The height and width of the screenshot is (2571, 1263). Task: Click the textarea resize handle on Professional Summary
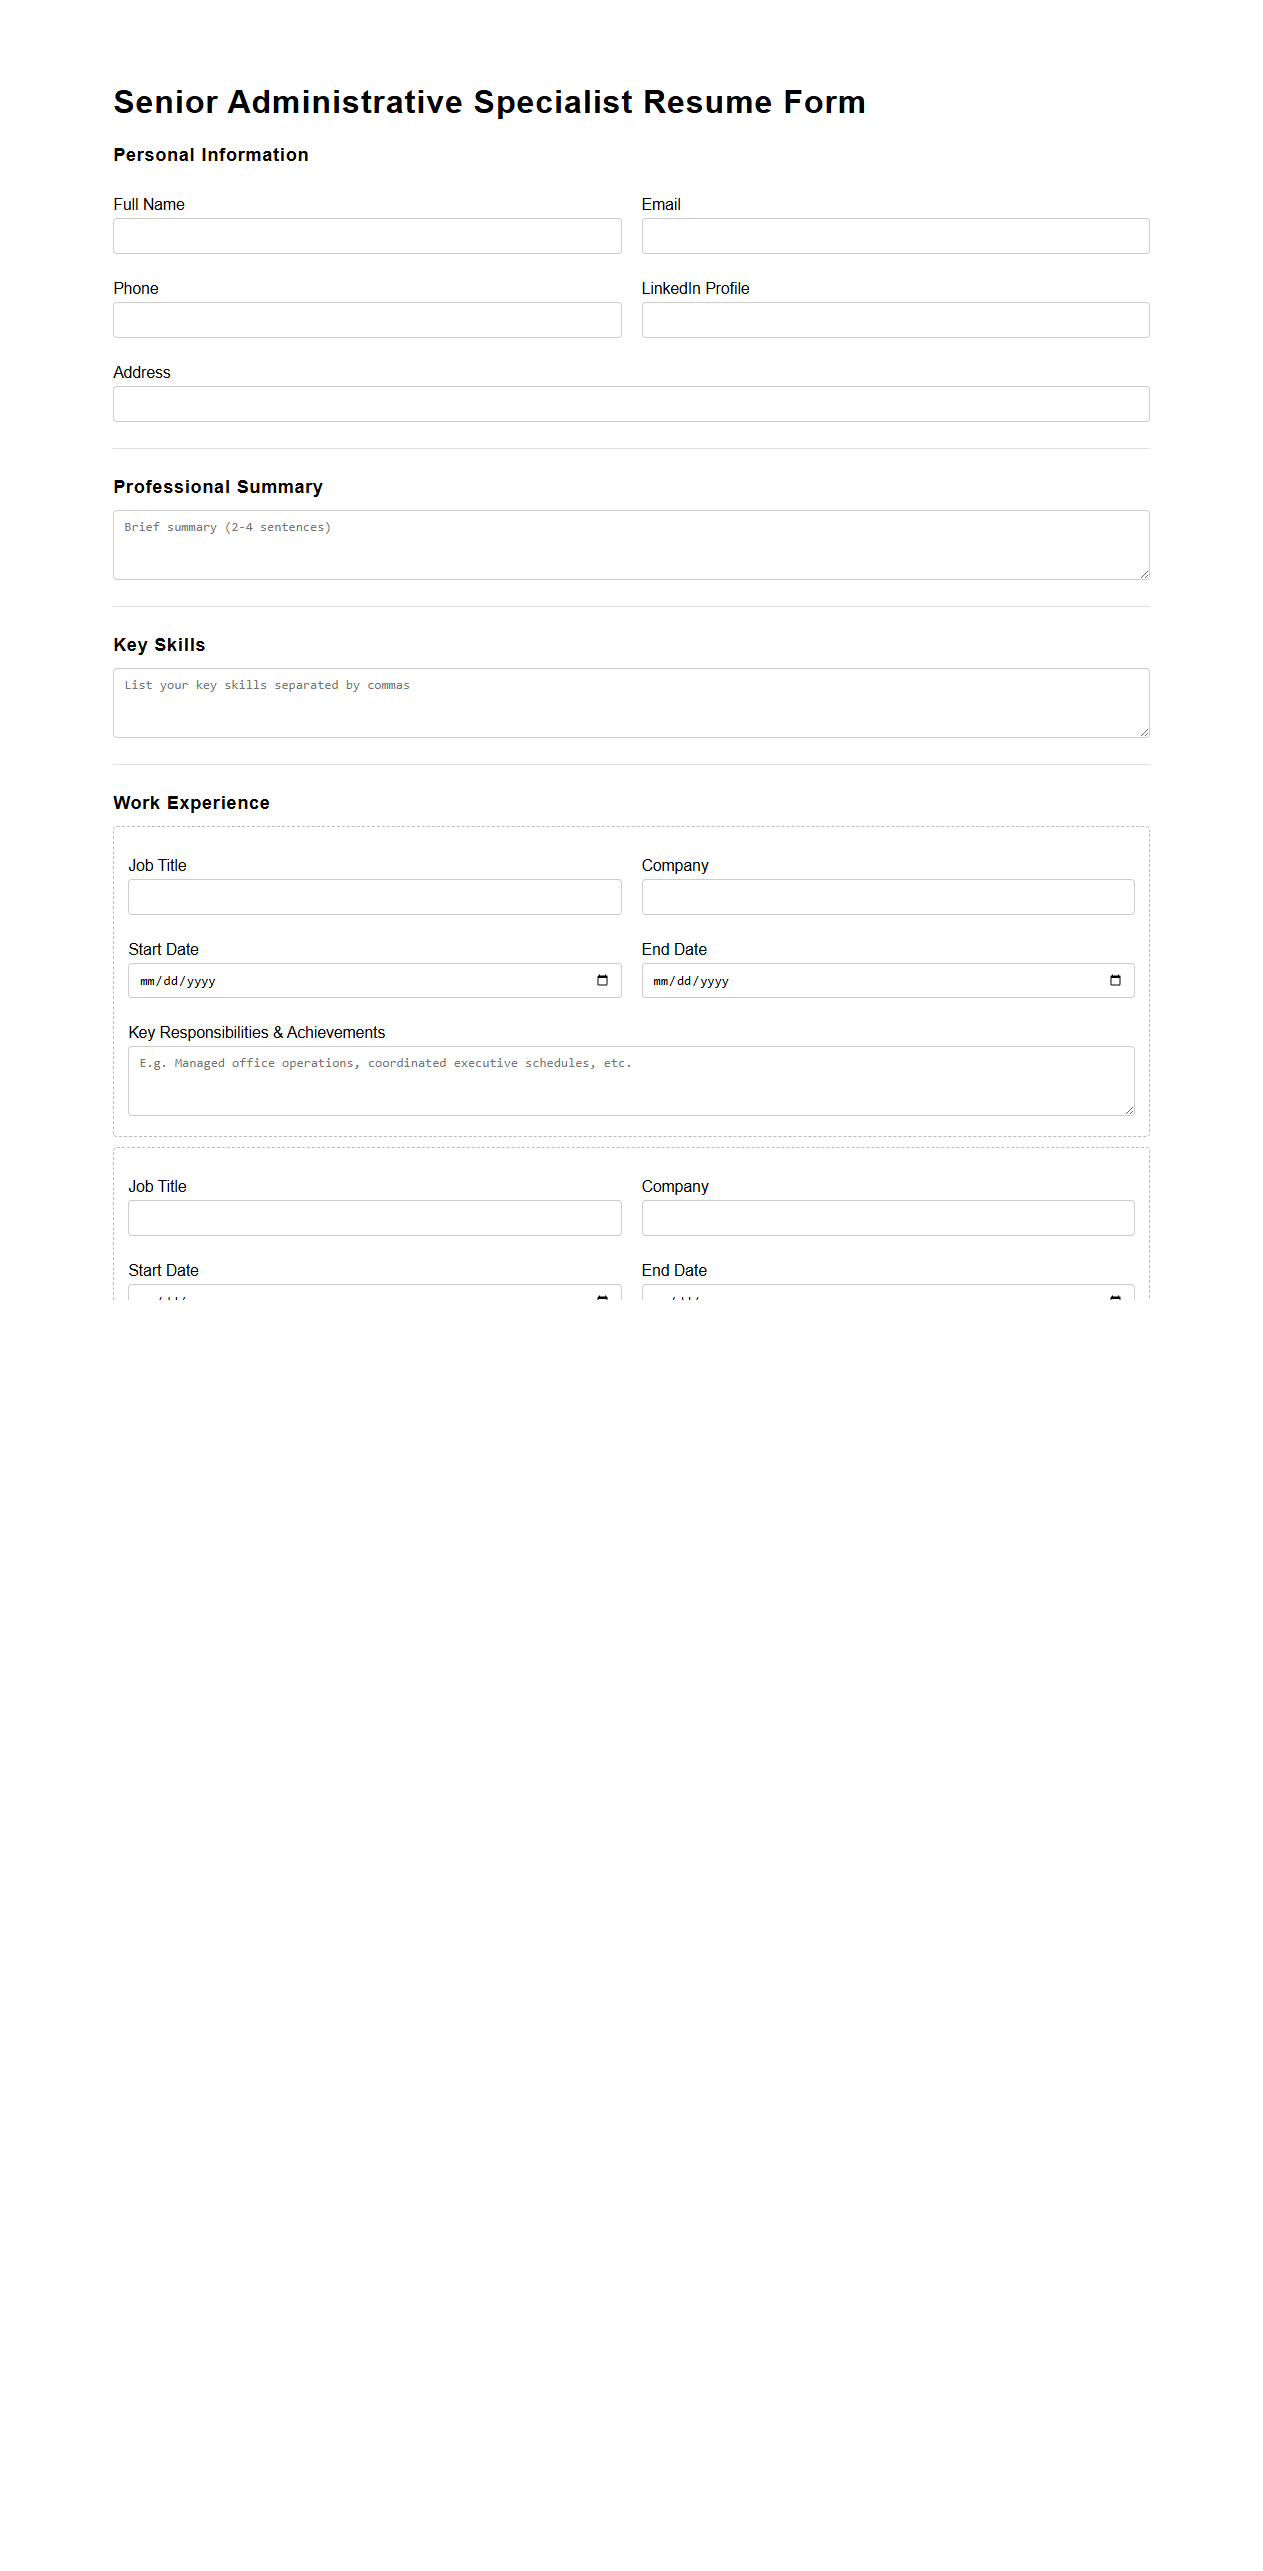pyautogui.click(x=1143, y=574)
